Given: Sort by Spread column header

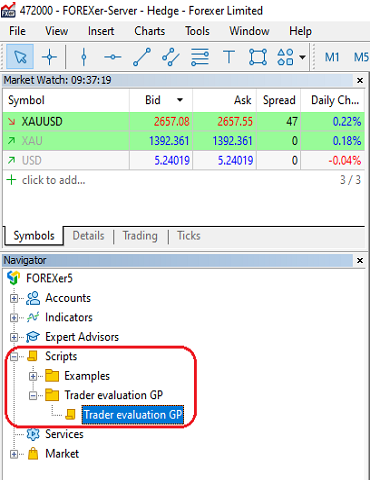Looking at the screenshot, I should (279, 100).
